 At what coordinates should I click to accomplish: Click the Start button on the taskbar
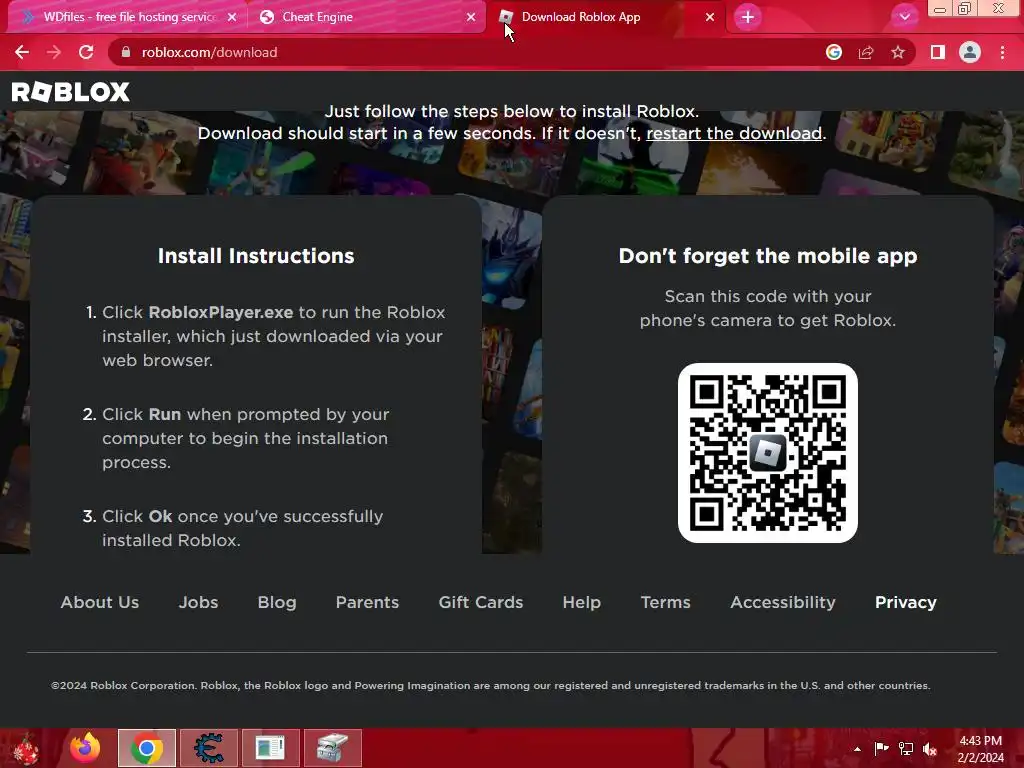click(x=26, y=748)
